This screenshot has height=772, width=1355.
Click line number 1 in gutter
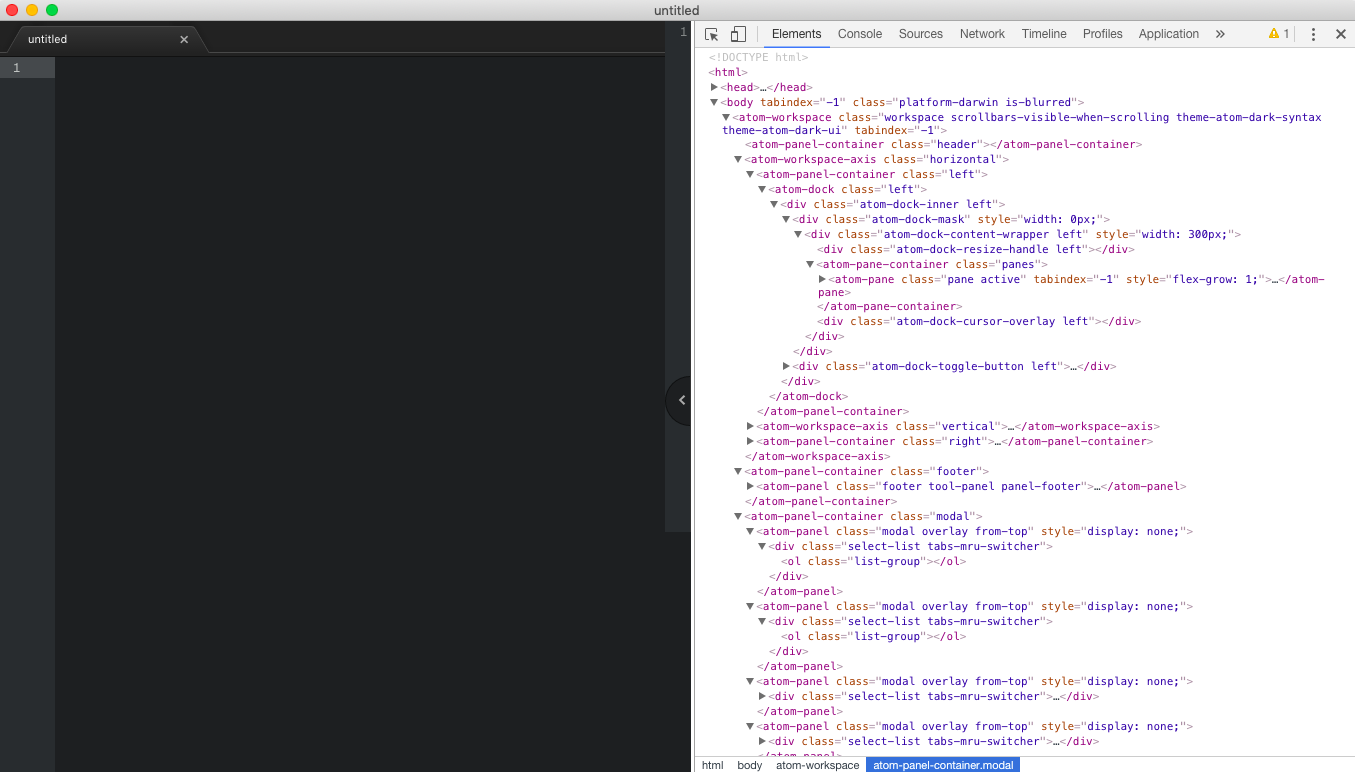tap(16, 68)
